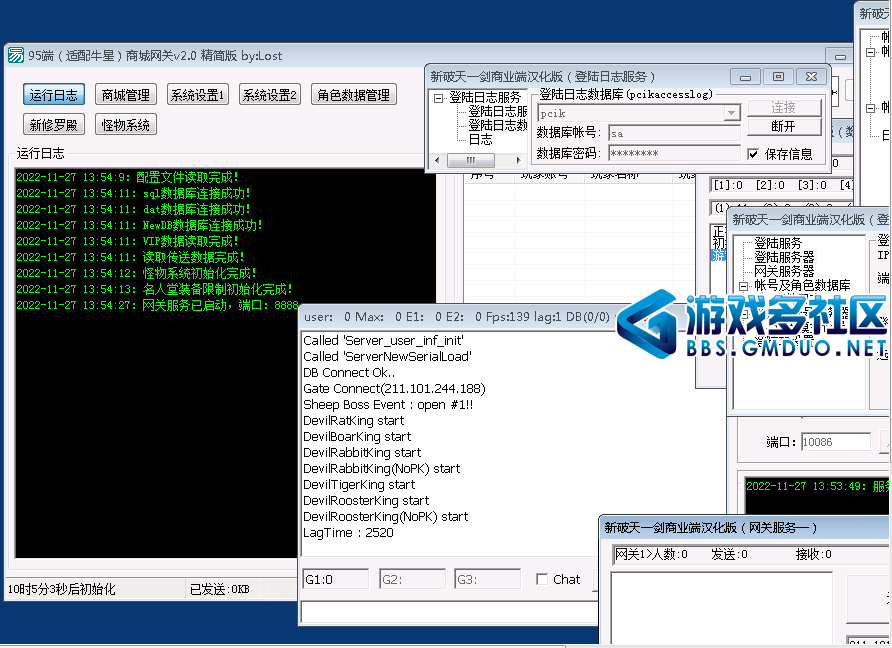The width and height of the screenshot is (892, 648).
Task: Switch to 系统设置2 tab
Action: click(x=270, y=94)
